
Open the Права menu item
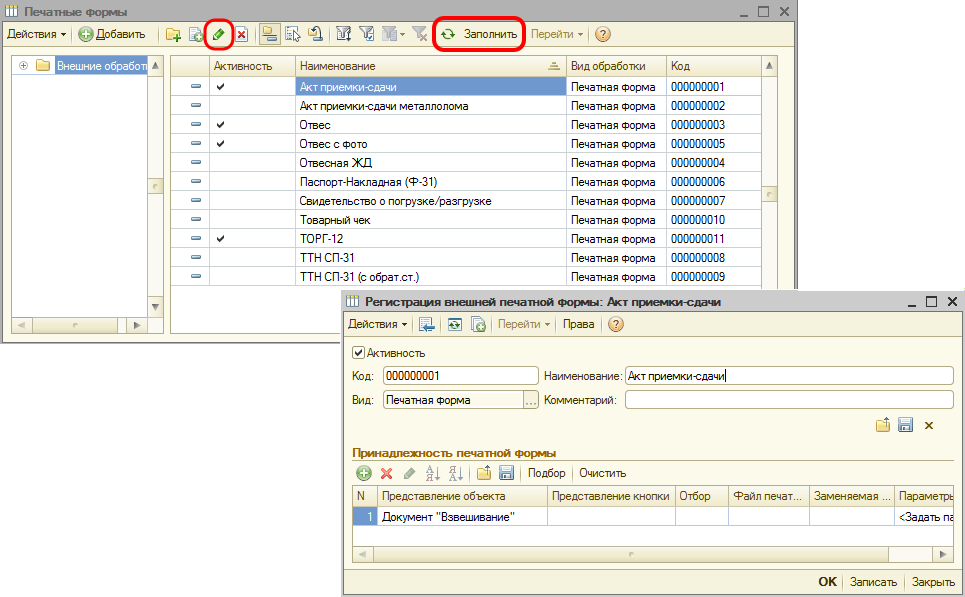[x=578, y=324]
